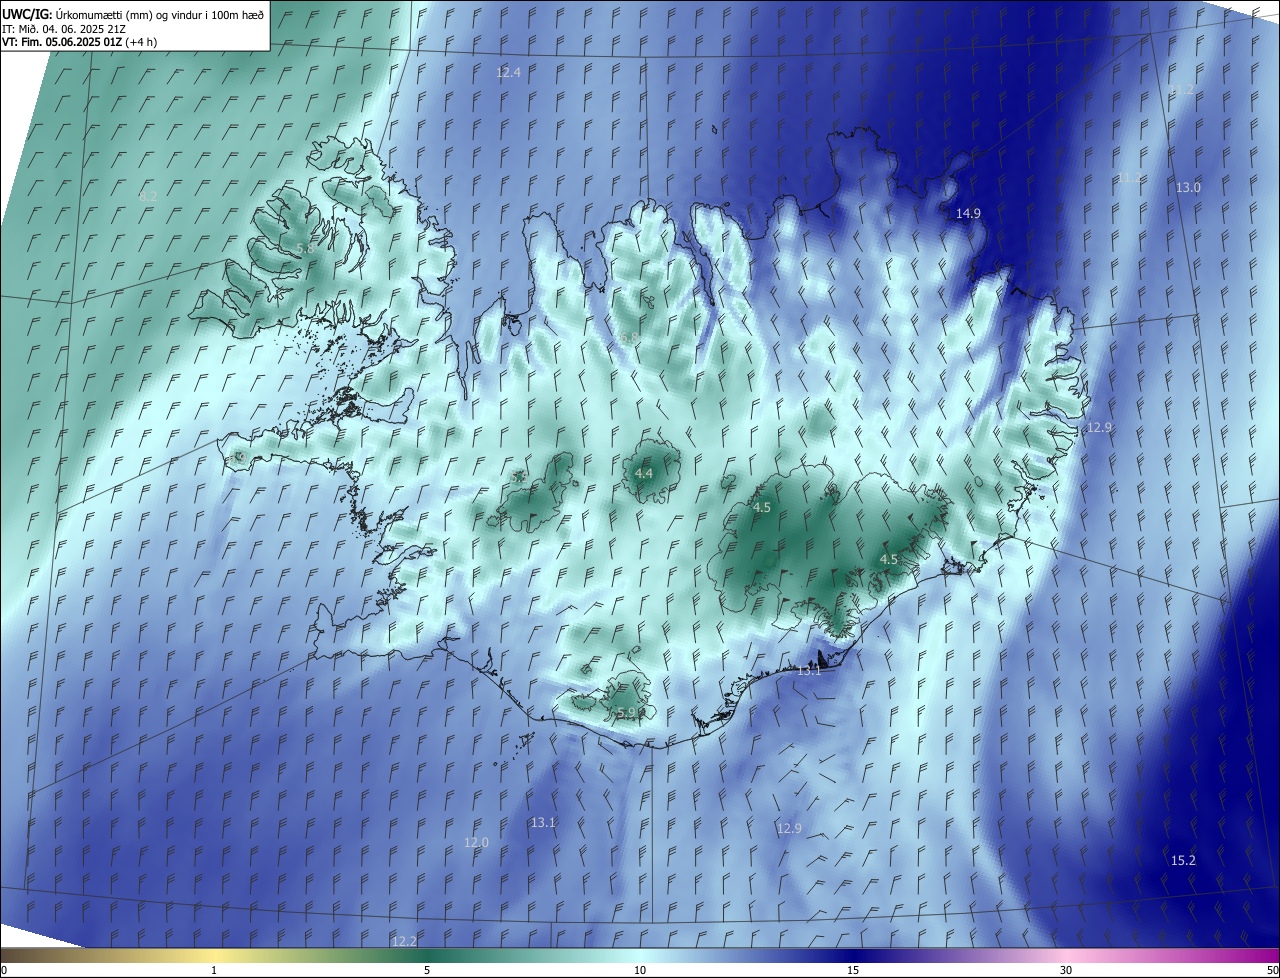This screenshot has height=978, width=1280.
Task: Click the 13.1 label next to the 12.0 label
Action: [x=543, y=822]
